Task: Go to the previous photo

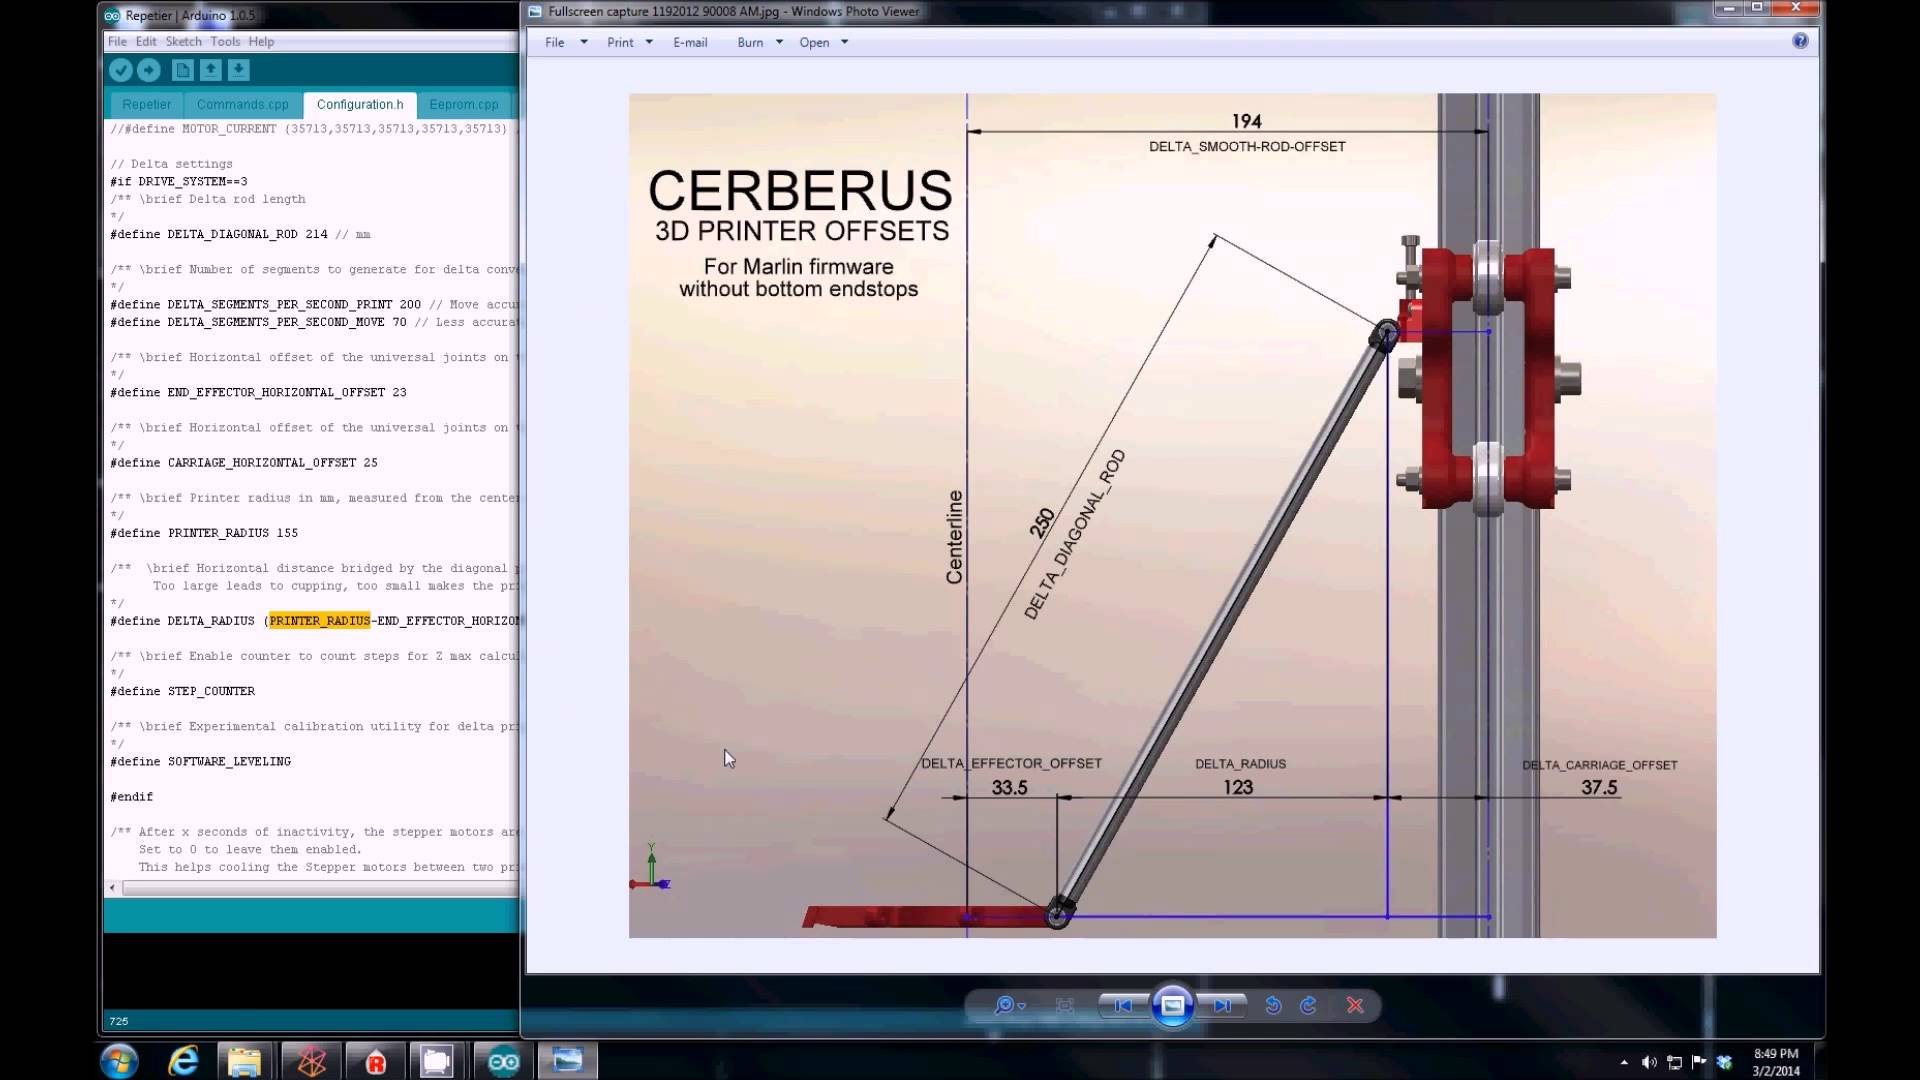Action: point(1123,1005)
